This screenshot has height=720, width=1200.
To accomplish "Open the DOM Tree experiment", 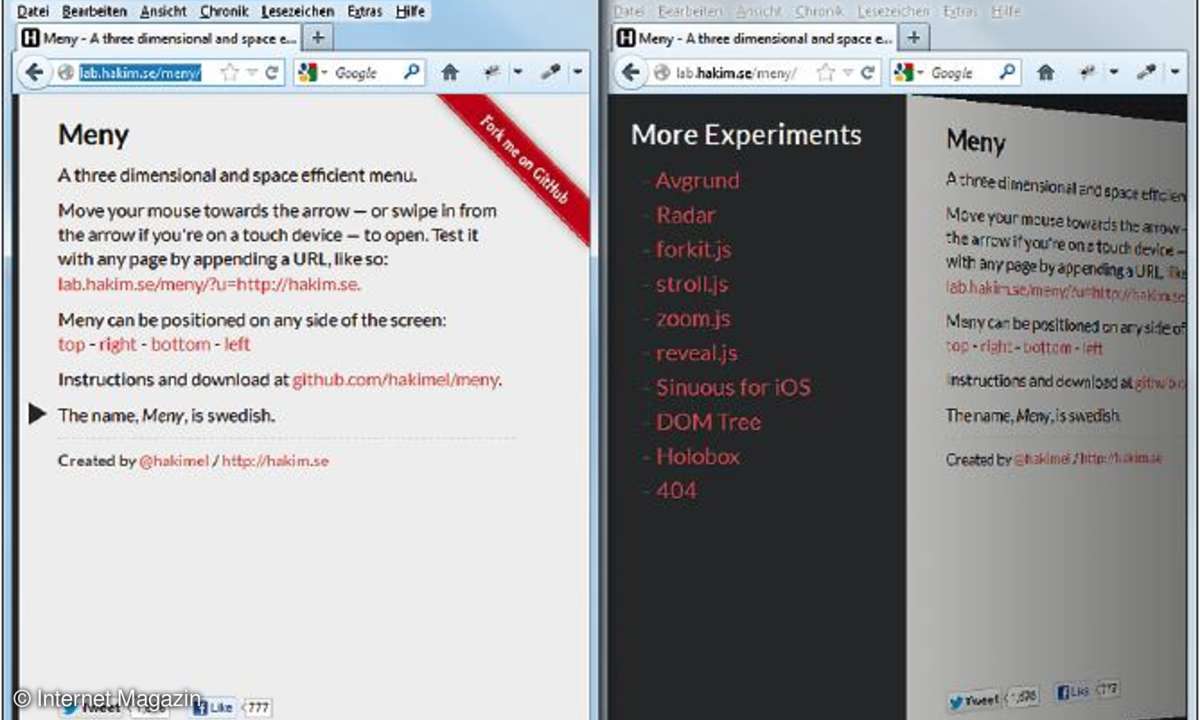I will 708,422.
